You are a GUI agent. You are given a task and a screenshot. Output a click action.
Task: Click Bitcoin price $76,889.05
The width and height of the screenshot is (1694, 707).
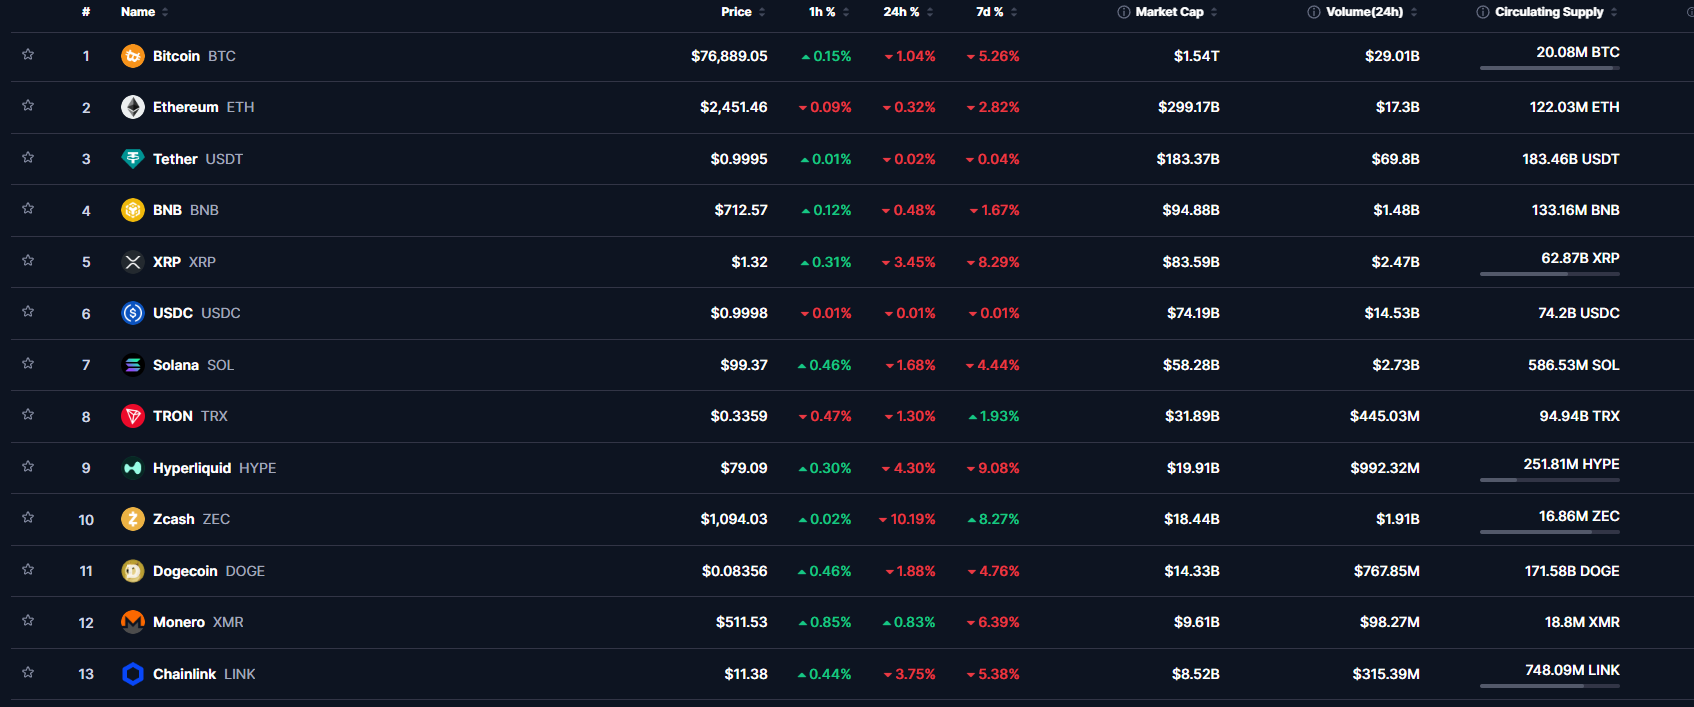[x=729, y=56]
